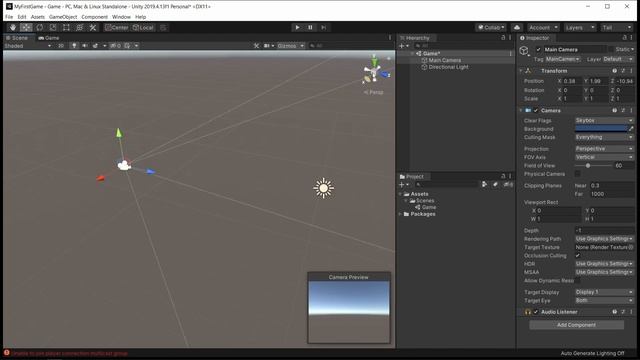
Task: Select the Move tool in toolbar
Action: 26,27
